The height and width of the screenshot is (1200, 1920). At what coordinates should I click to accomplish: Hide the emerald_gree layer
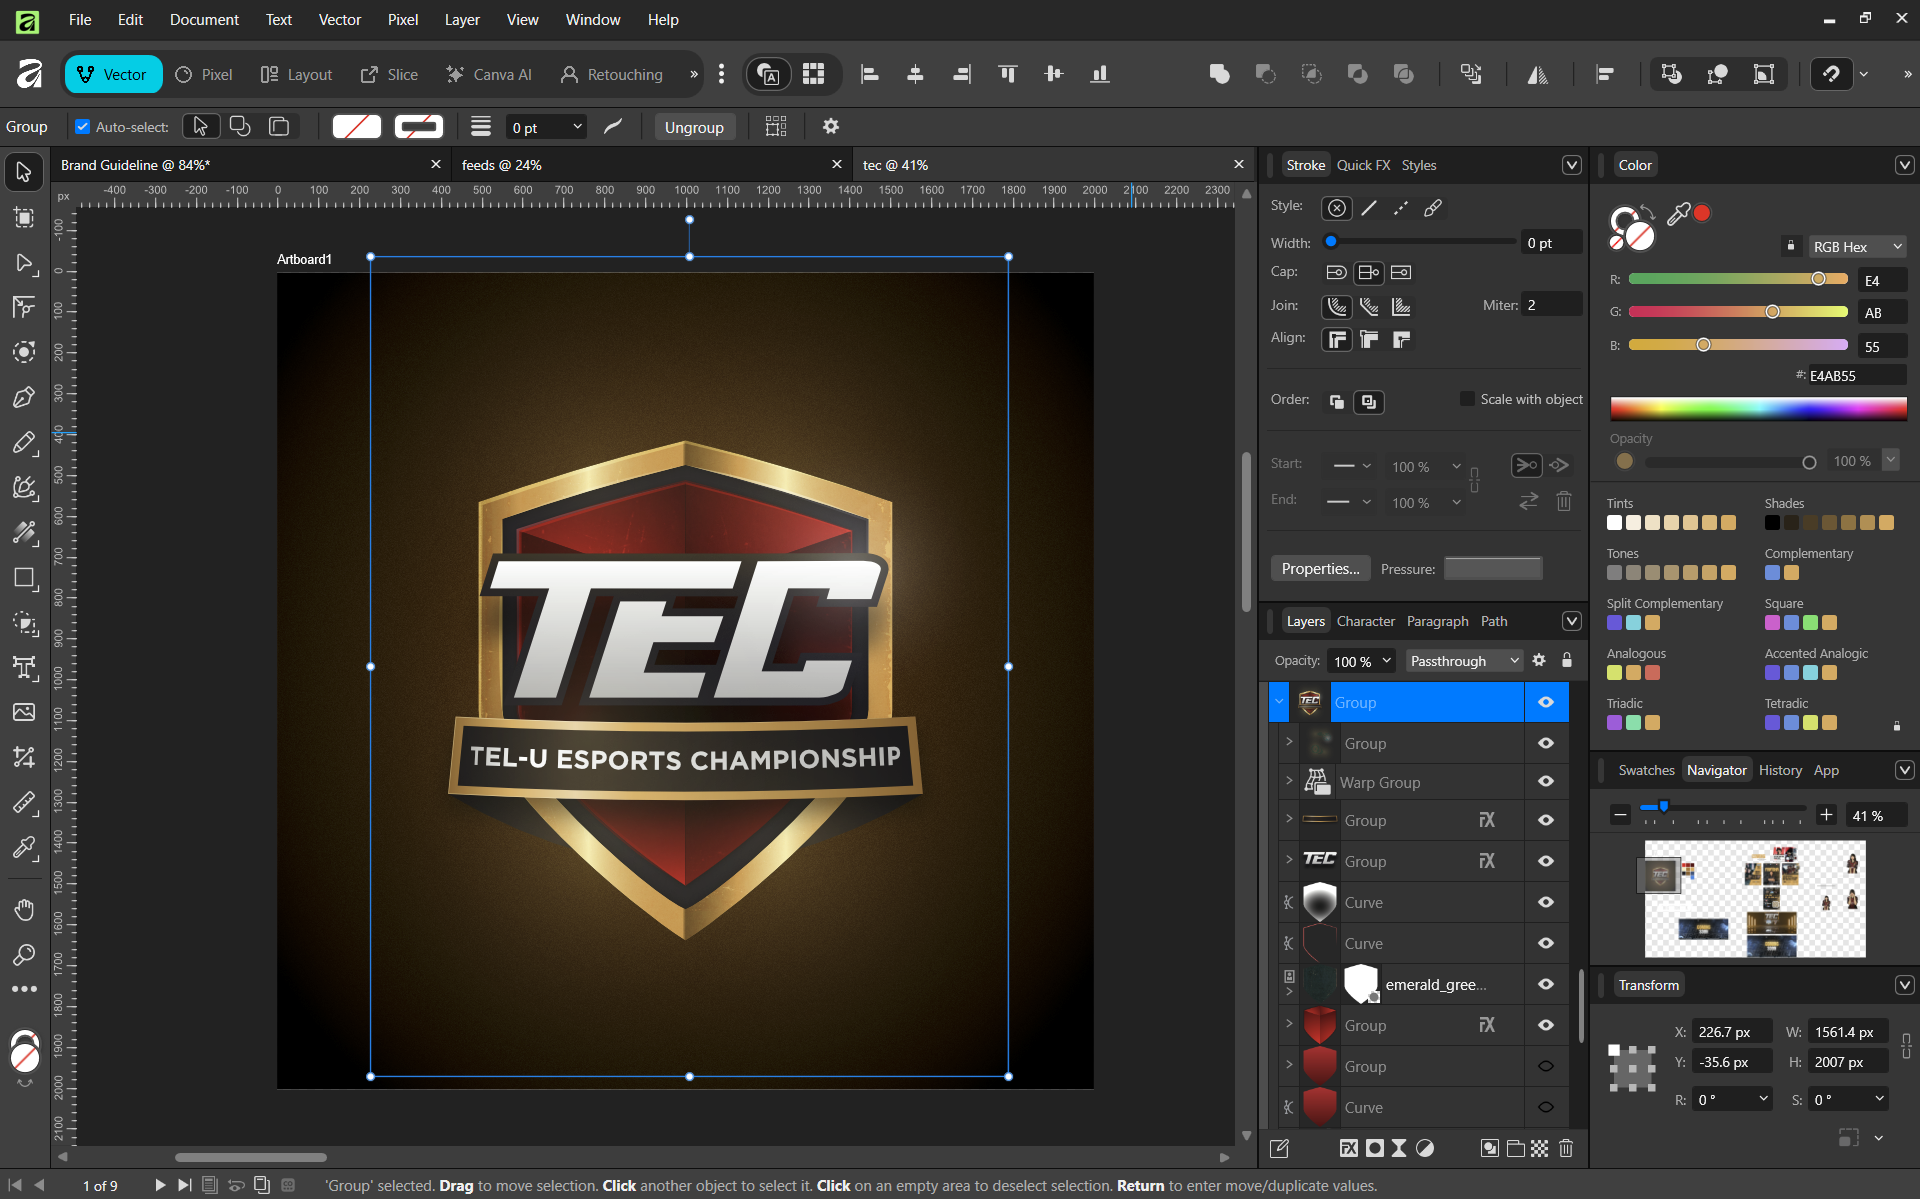[1546, 984]
